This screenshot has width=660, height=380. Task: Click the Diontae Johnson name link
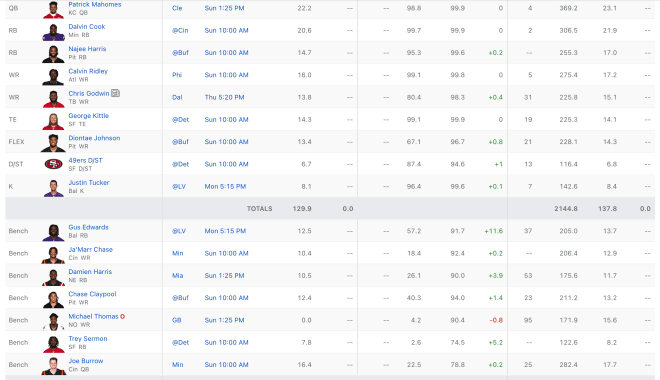pyautogui.click(x=94, y=138)
